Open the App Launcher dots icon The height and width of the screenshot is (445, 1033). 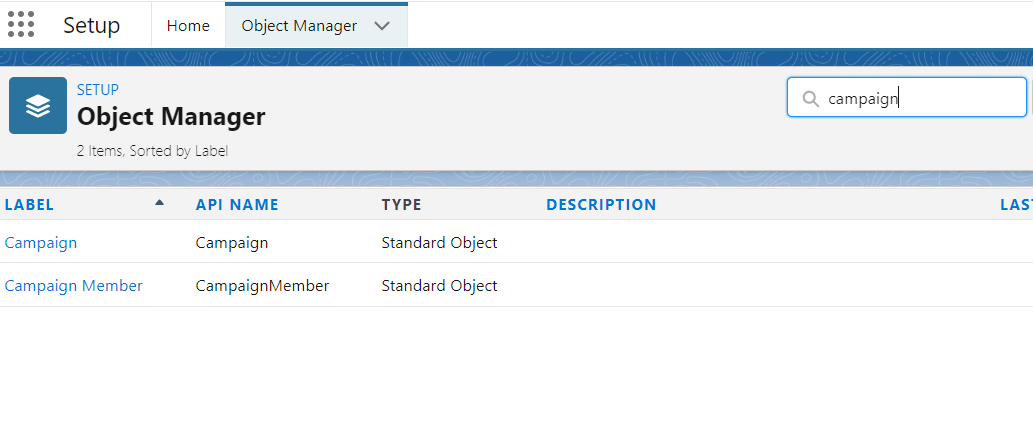[x=21, y=25]
